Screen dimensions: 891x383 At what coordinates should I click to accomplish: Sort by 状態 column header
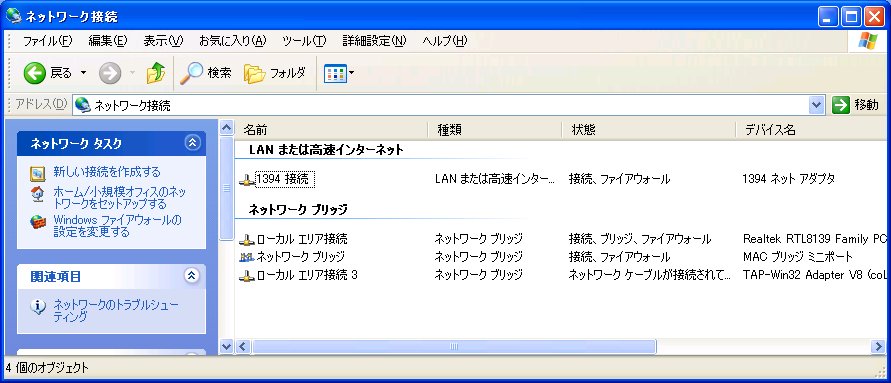(648, 130)
